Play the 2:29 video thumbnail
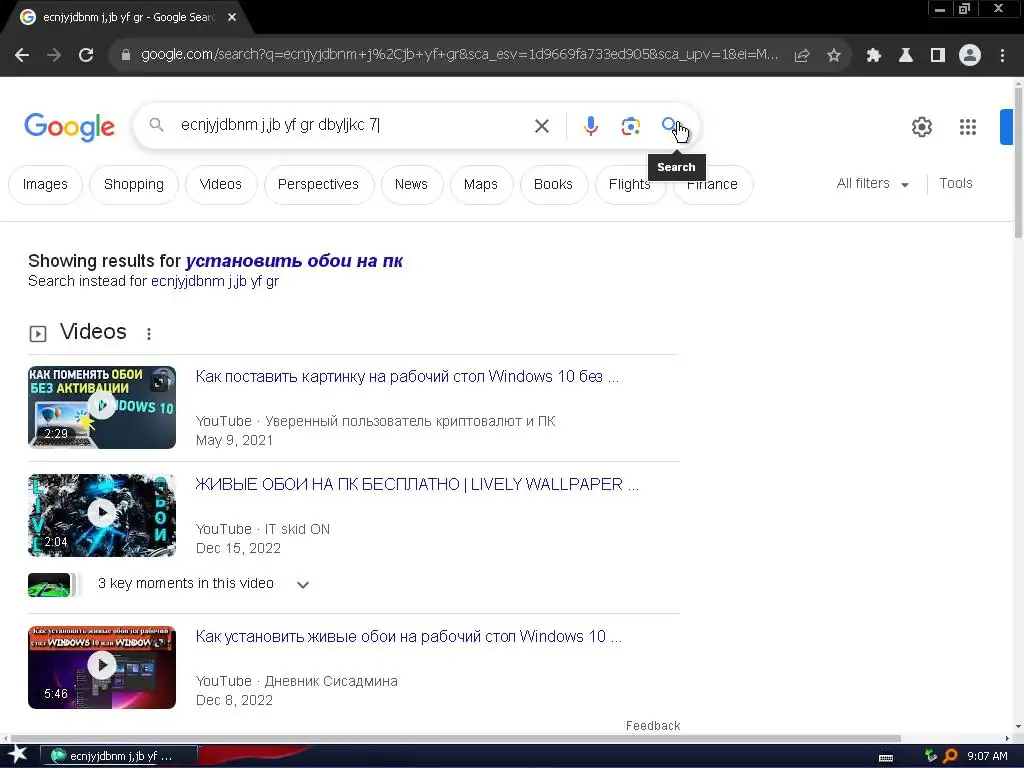The height and width of the screenshot is (768, 1024). click(x=102, y=408)
